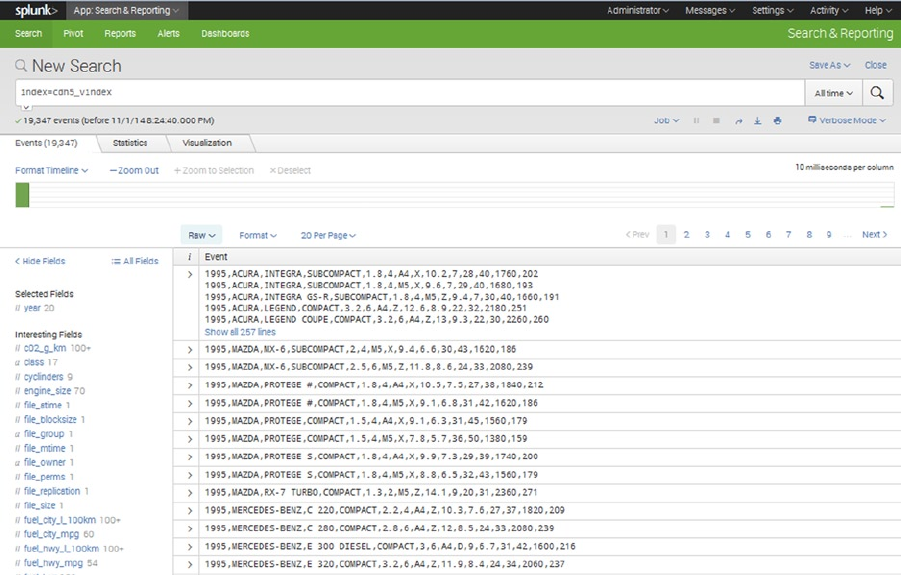Go to results page 2

(686, 234)
